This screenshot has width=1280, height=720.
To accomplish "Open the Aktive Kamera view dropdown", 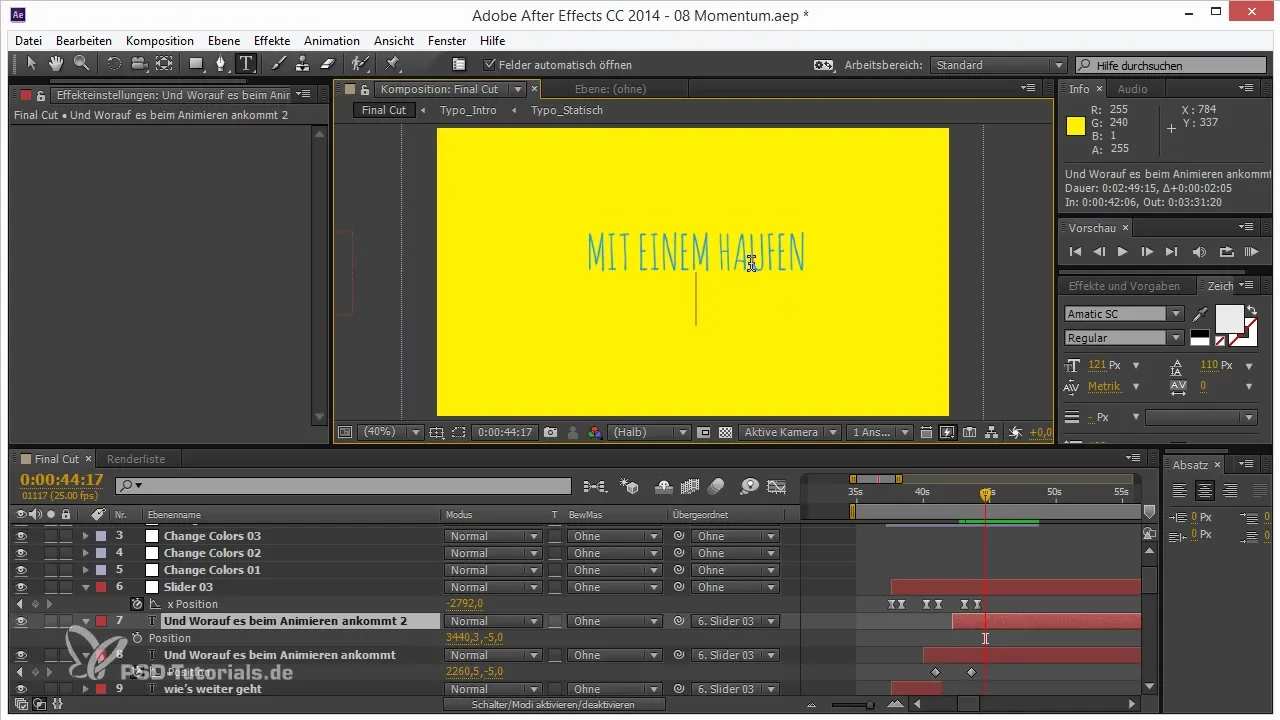I will point(789,433).
